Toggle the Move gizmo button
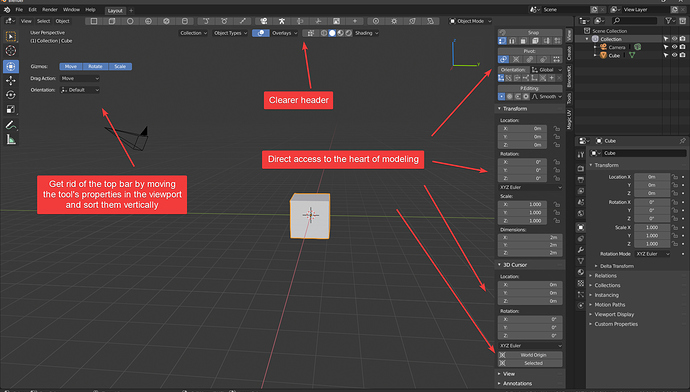 coord(71,66)
